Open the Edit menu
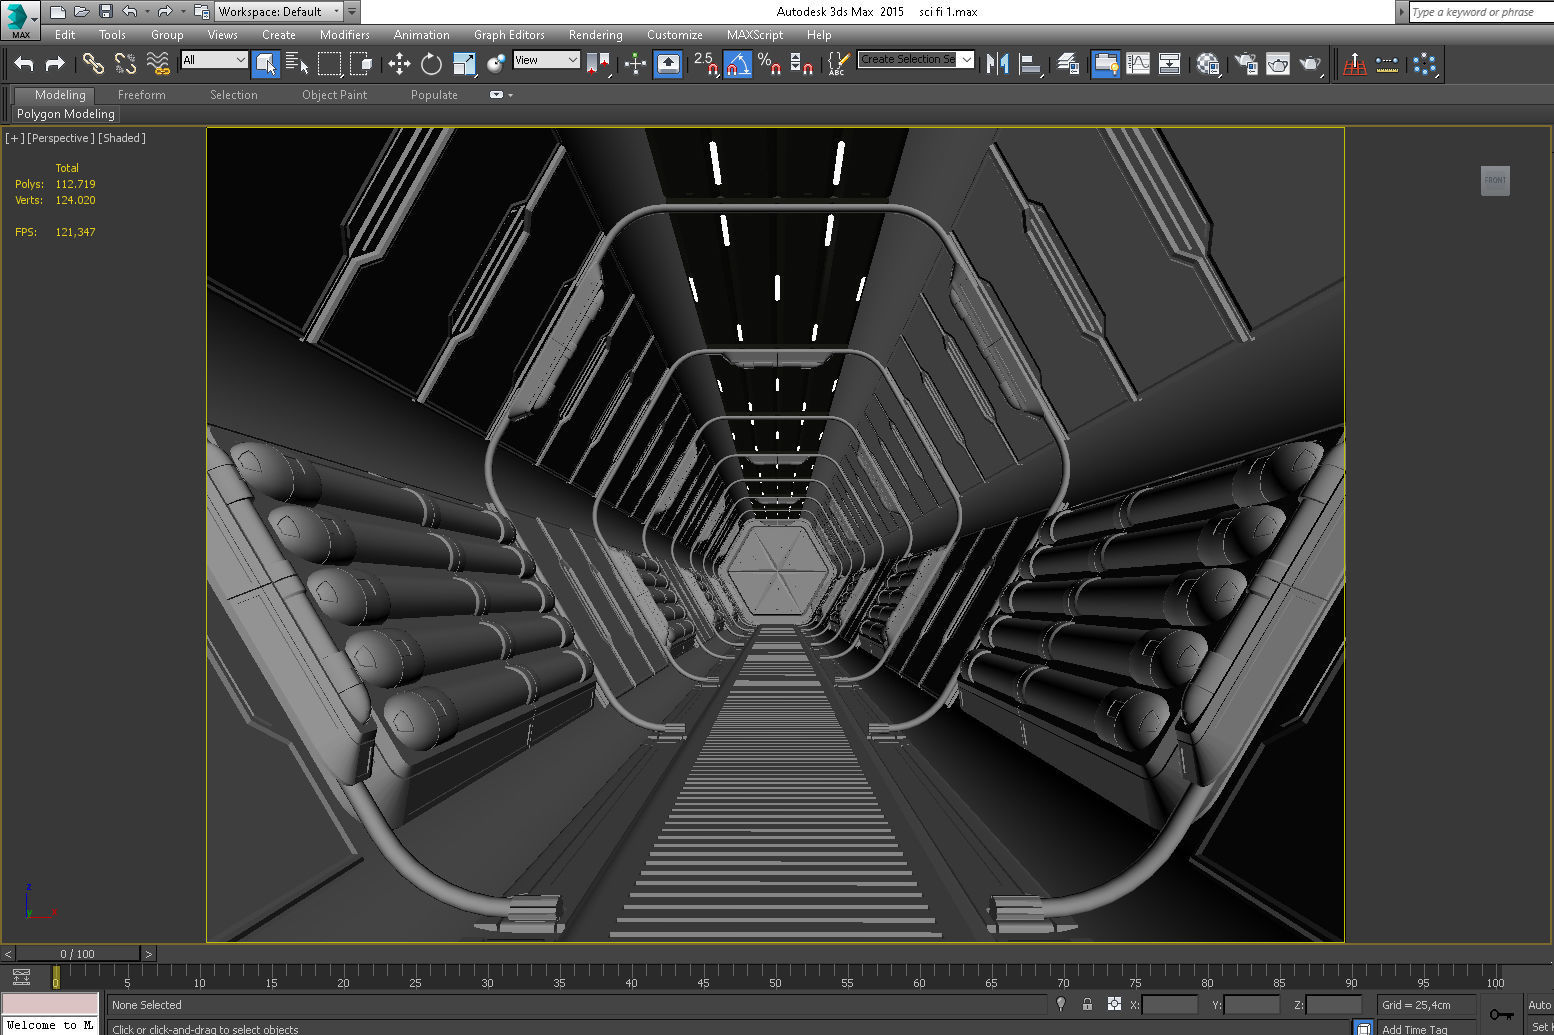Screen dimensions: 1554x1035 (x=65, y=35)
